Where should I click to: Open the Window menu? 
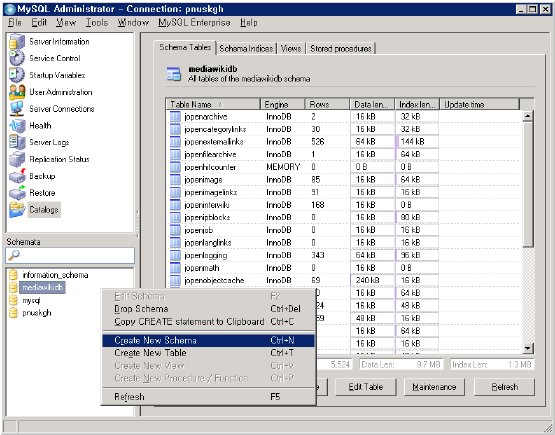[133, 23]
